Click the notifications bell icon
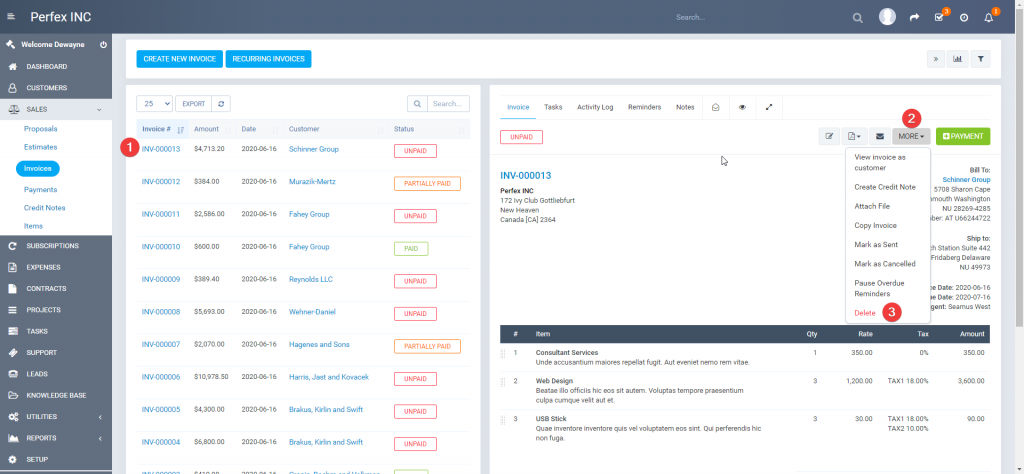The image size is (1024, 474). pyautogui.click(x=989, y=18)
